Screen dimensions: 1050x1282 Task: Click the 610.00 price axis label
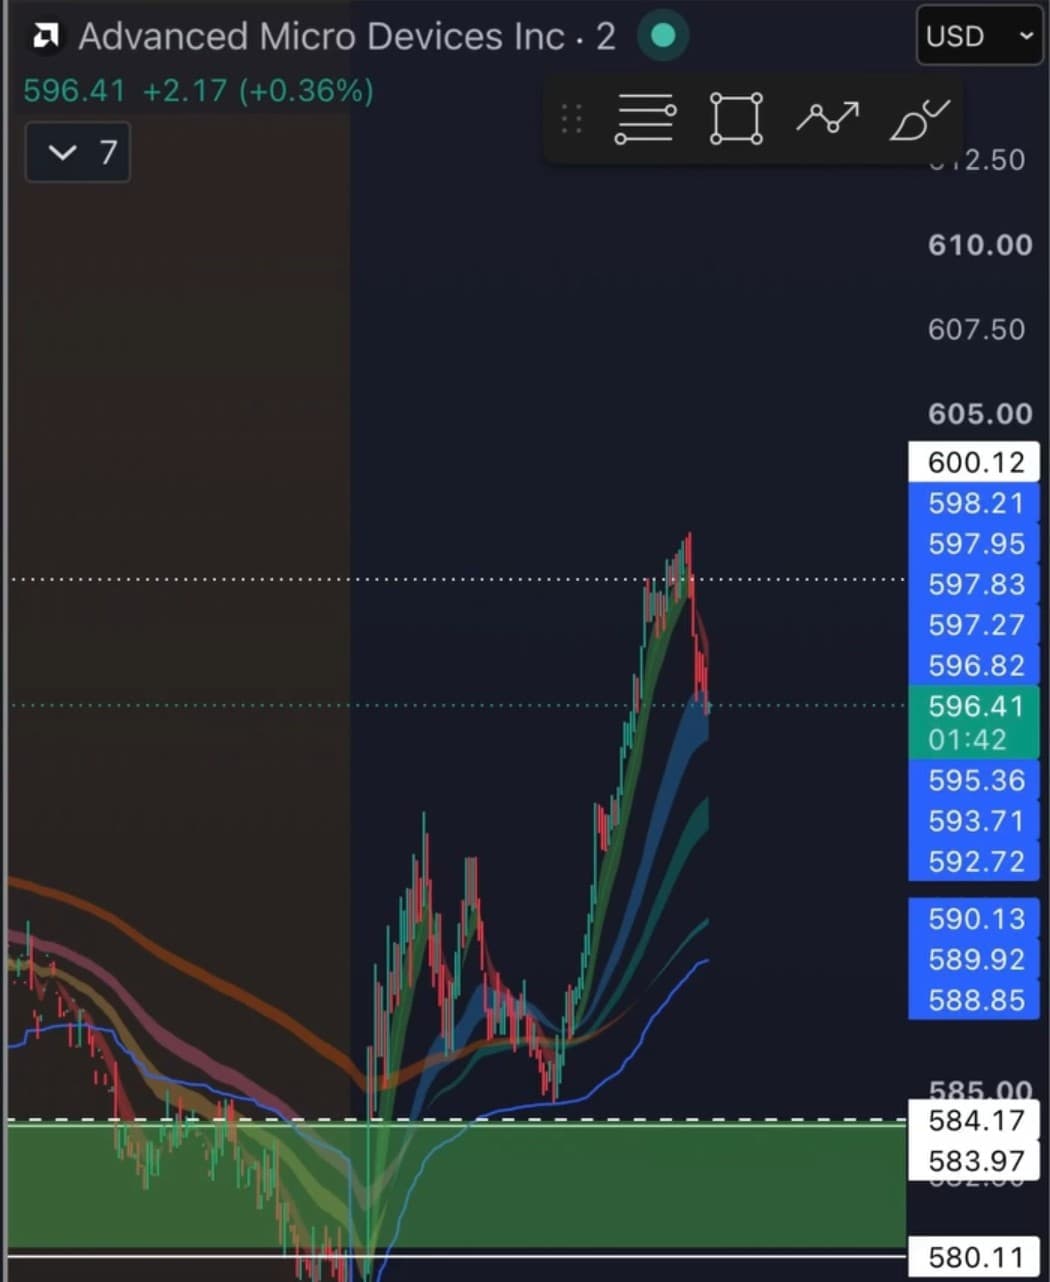pos(980,245)
